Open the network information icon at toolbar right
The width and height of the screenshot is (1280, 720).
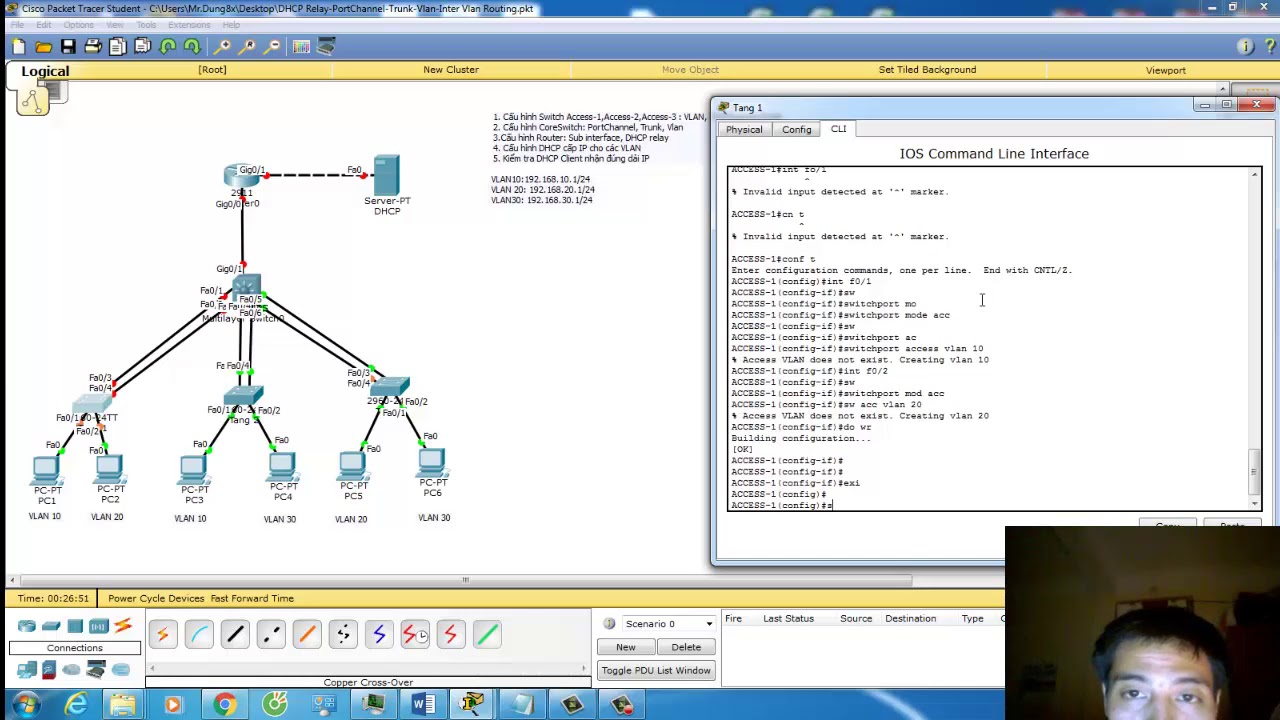pyautogui.click(x=1245, y=46)
